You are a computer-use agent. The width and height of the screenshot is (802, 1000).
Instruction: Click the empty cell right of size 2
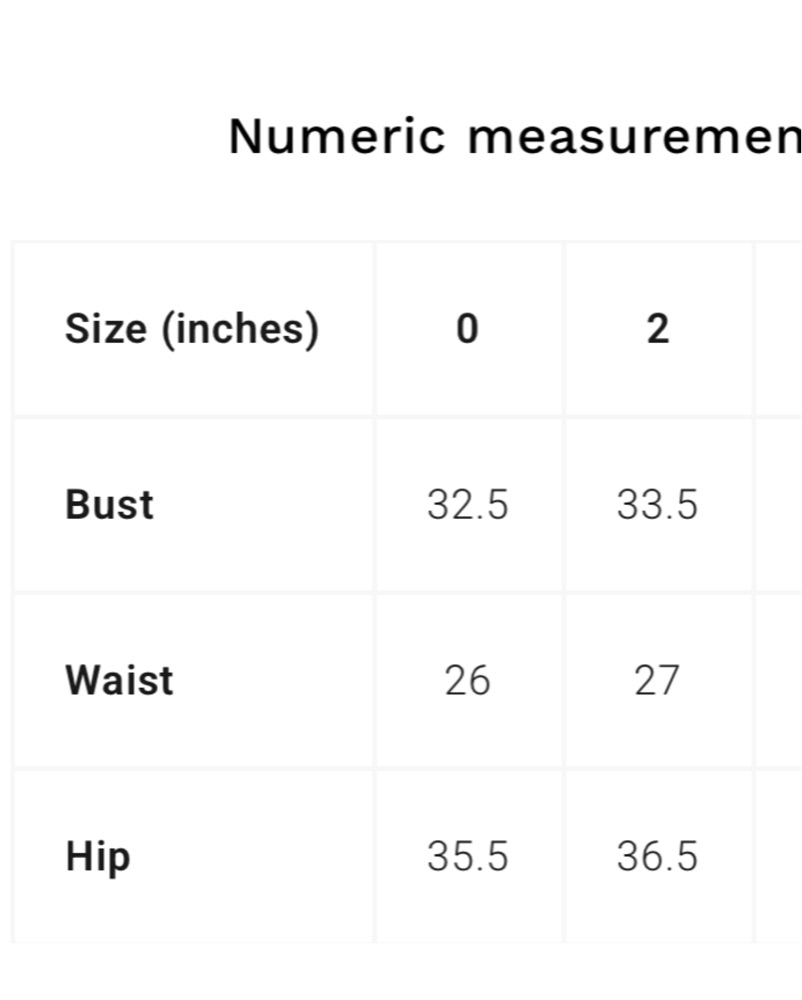pos(778,329)
